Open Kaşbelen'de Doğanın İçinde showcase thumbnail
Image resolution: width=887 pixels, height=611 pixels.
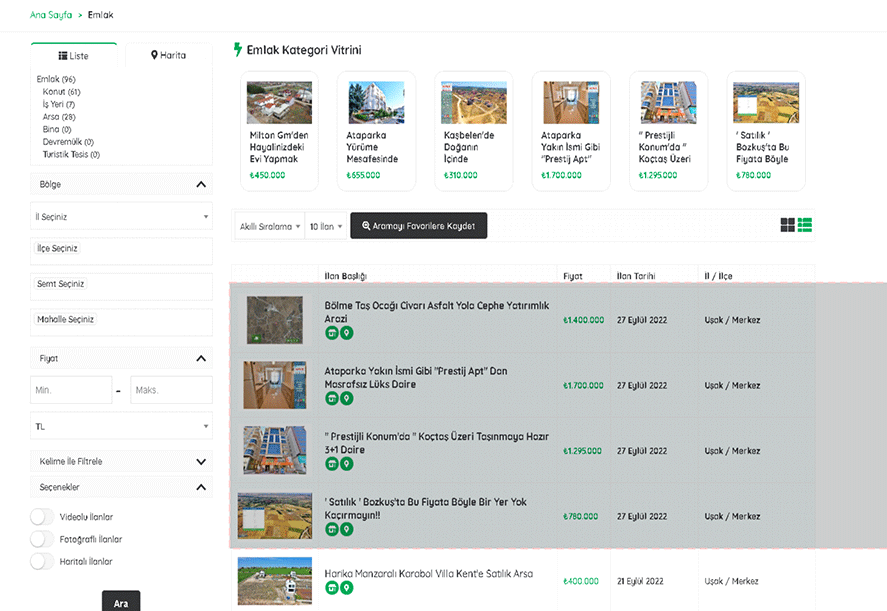click(x=474, y=103)
